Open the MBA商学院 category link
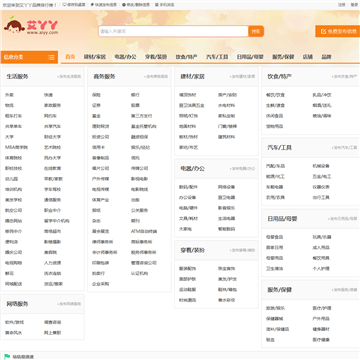Image resolution: width=360 pixels, height=360 pixels. 17,147
